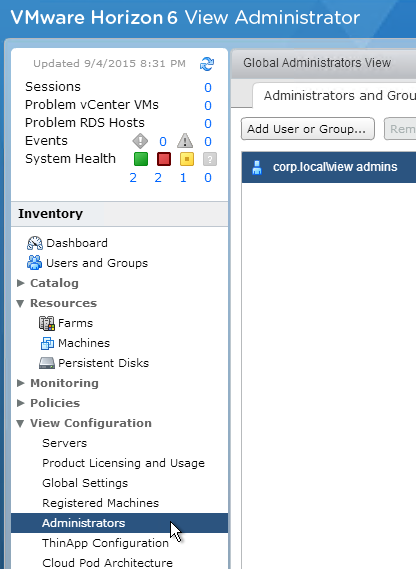Image resolution: width=416 pixels, height=569 pixels.
Task: Click the group icon beside corp.local\view admins
Action: (257, 167)
